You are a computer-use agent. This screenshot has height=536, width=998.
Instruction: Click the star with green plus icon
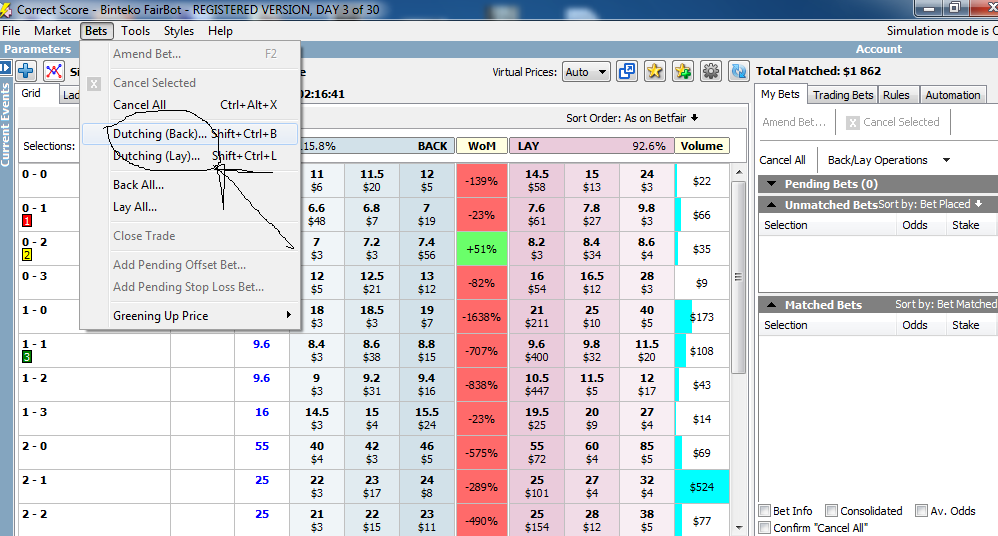point(682,71)
